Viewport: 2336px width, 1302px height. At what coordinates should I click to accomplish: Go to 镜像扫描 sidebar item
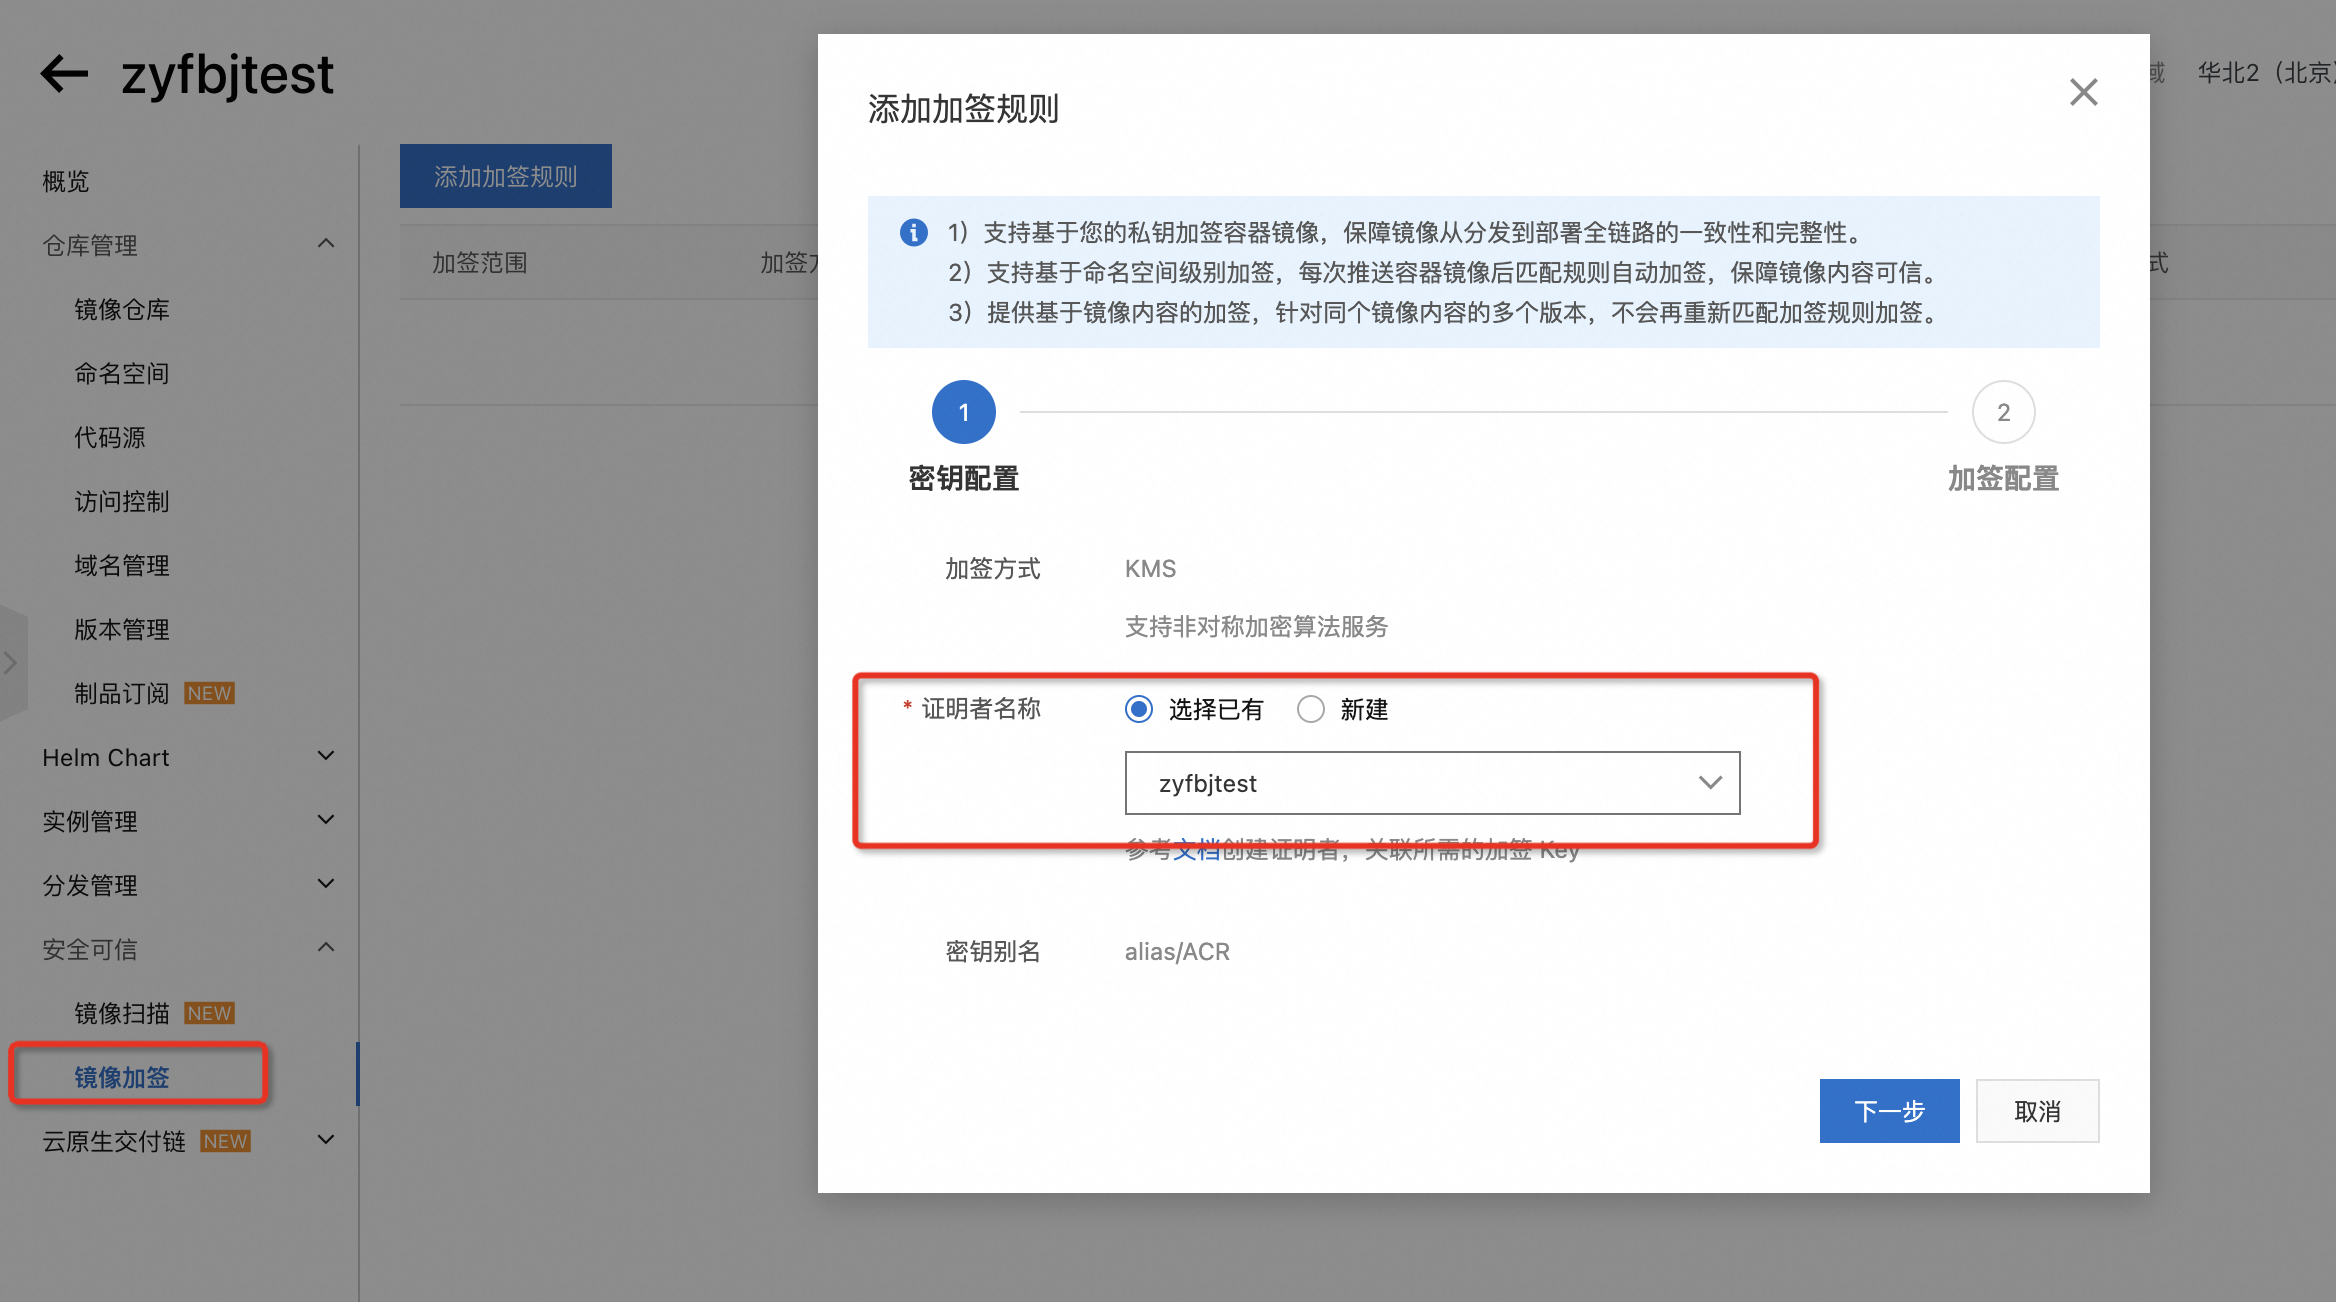click(x=122, y=1013)
